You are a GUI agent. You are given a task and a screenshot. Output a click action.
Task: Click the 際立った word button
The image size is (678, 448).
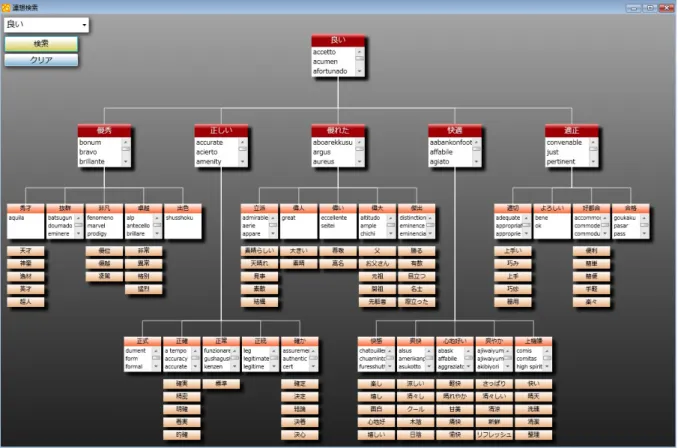[x=417, y=302]
